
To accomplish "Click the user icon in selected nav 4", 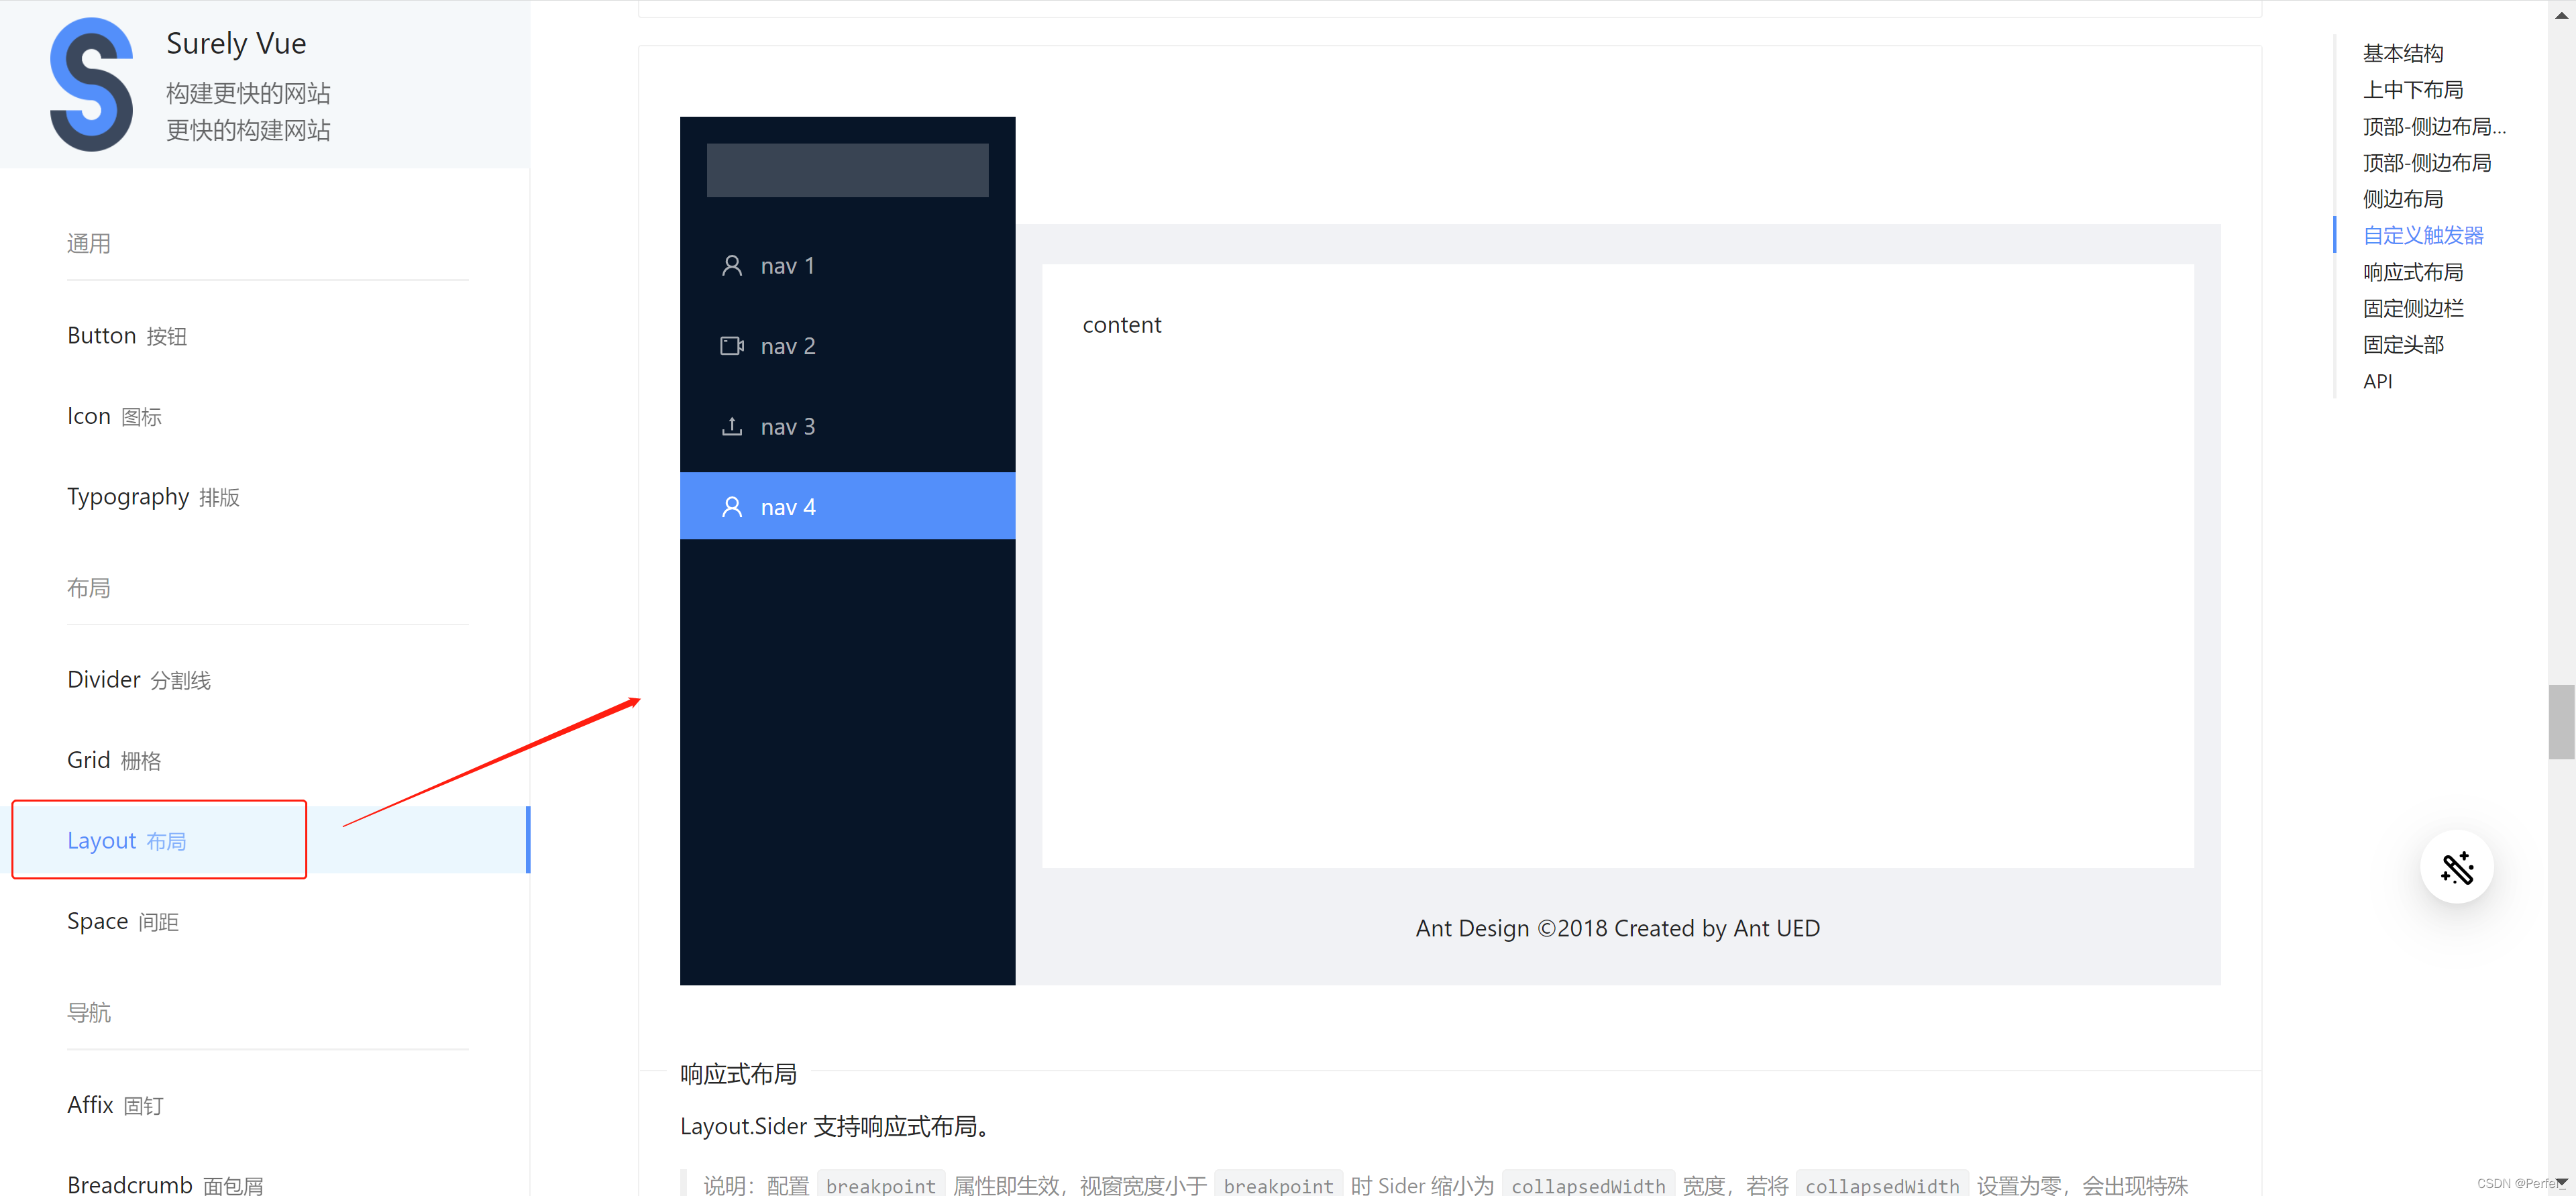I will click(x=732, y=507).
